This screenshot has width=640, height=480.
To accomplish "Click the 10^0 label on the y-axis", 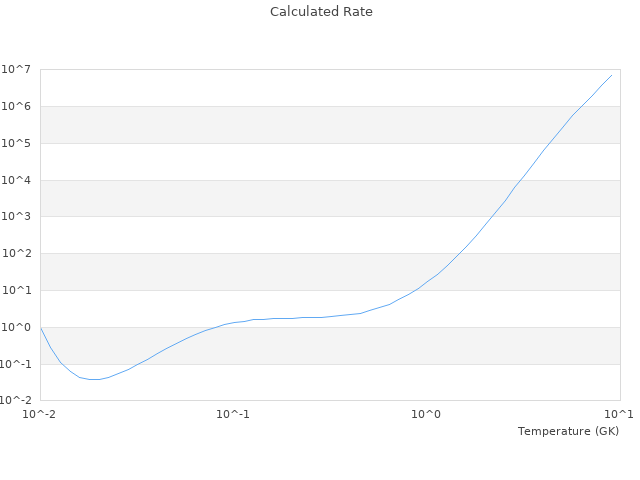I will 17,327.
